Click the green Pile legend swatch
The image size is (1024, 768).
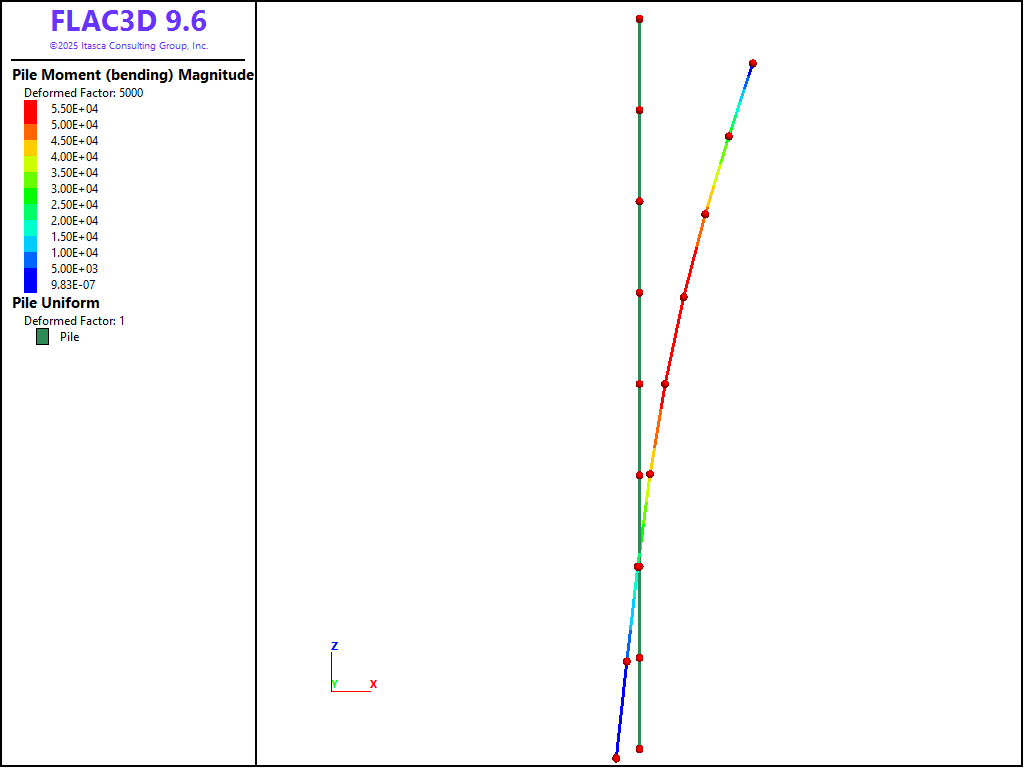point(43,337)
